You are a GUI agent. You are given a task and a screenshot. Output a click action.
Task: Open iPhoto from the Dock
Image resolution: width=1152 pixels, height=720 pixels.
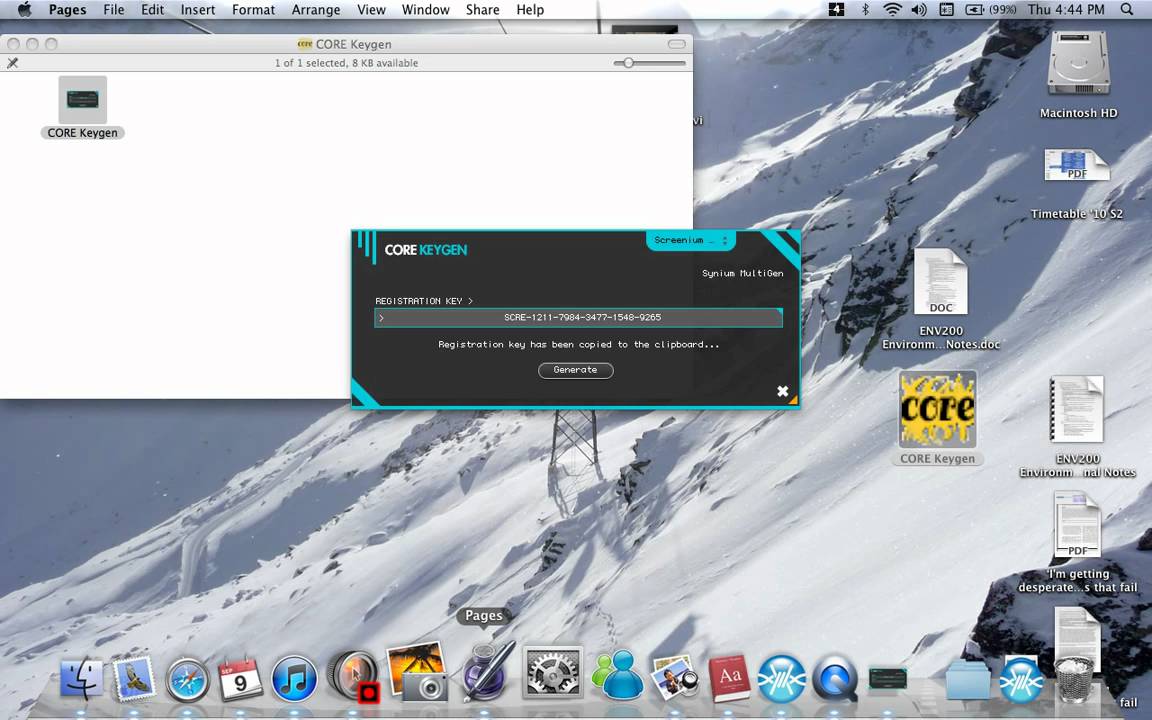[x=417, y=671]
